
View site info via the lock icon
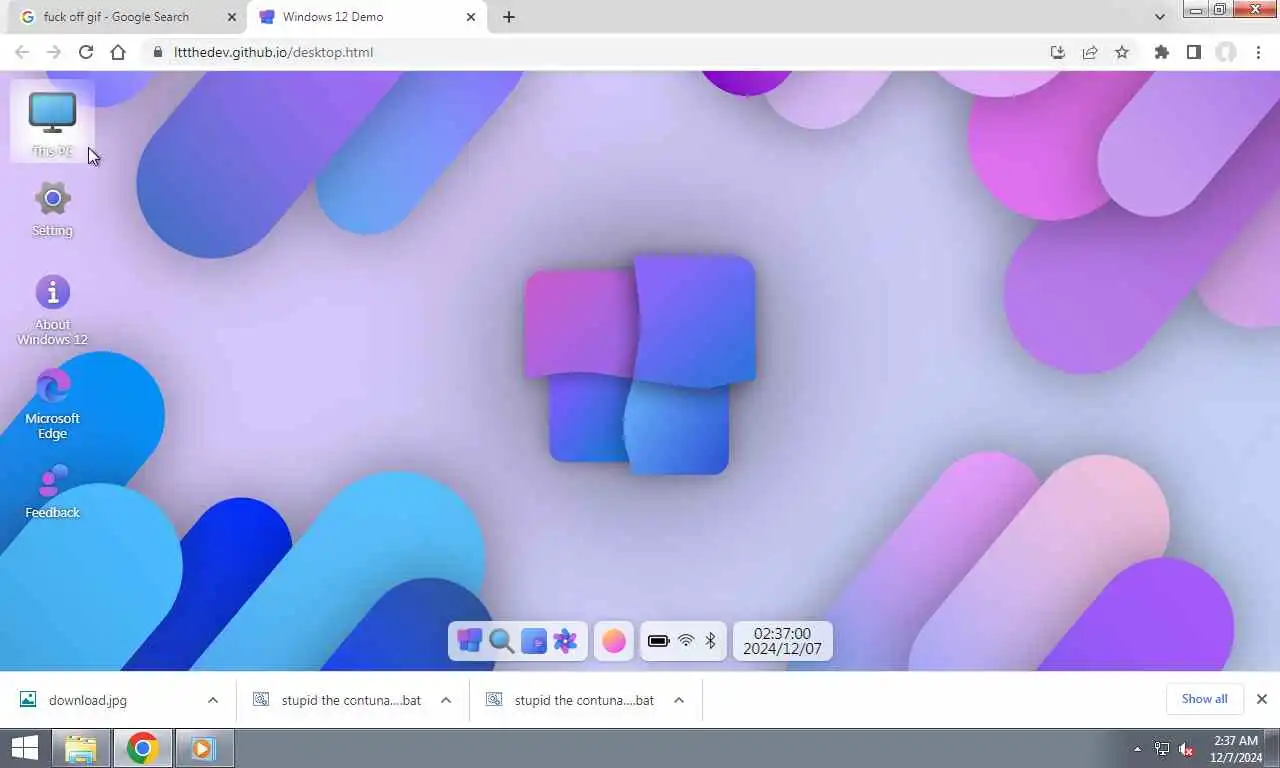pos(158,52)
